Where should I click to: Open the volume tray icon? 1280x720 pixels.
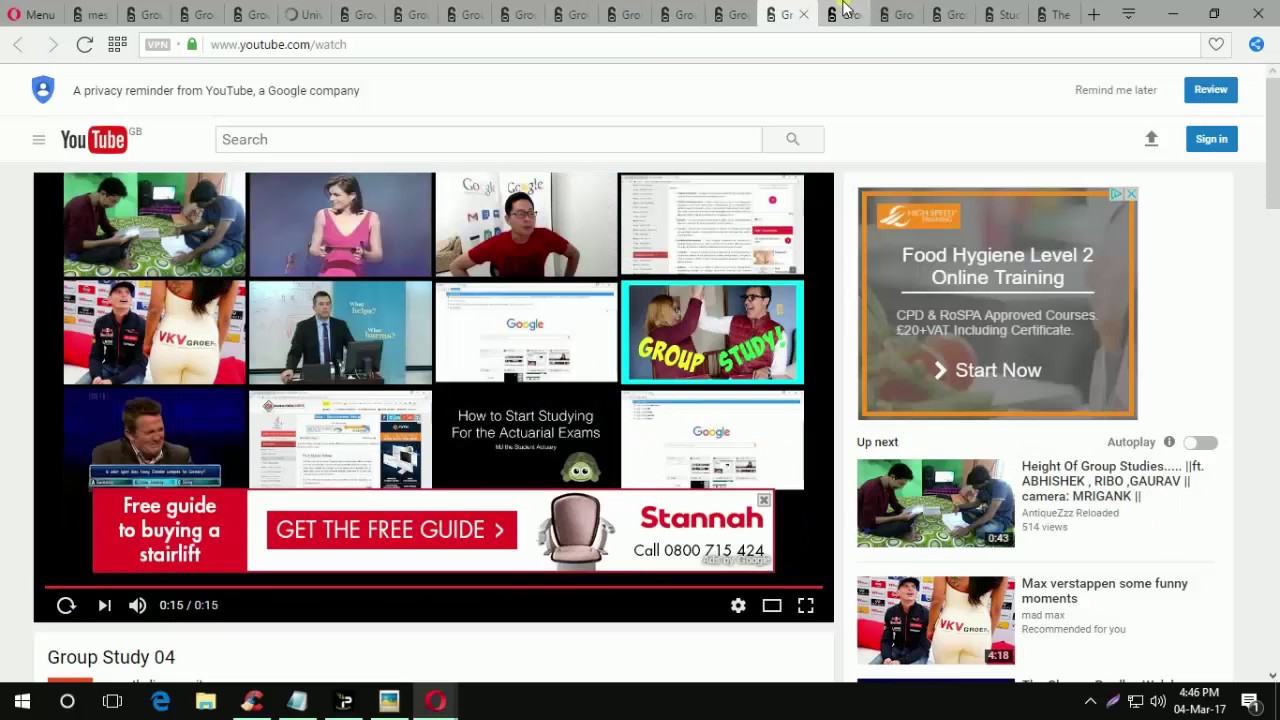[x=1158, y=701]
